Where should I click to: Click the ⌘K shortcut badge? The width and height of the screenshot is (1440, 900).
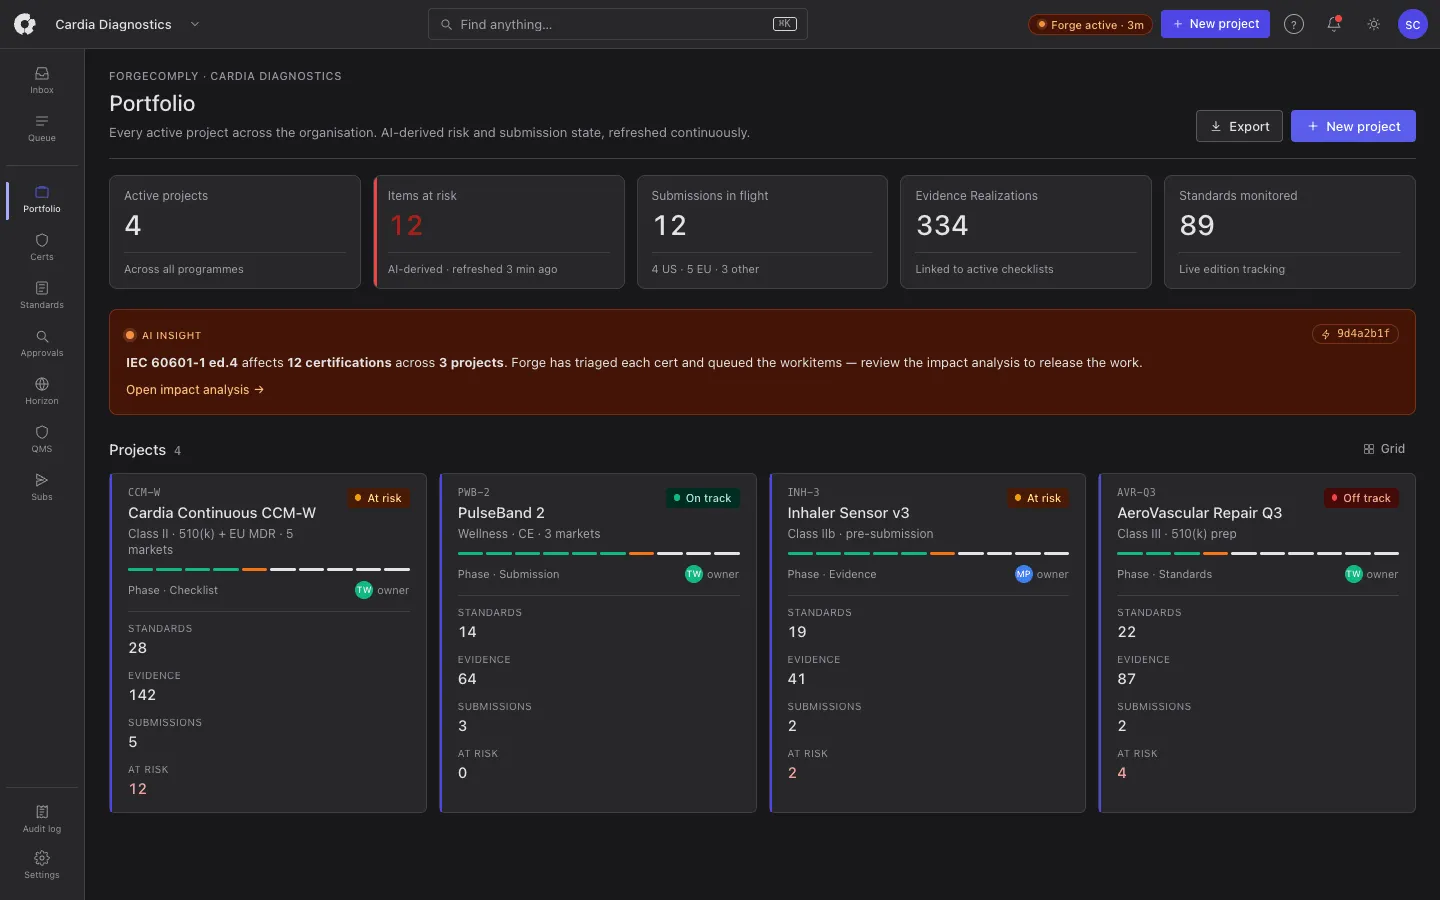(x=785, y=24)
